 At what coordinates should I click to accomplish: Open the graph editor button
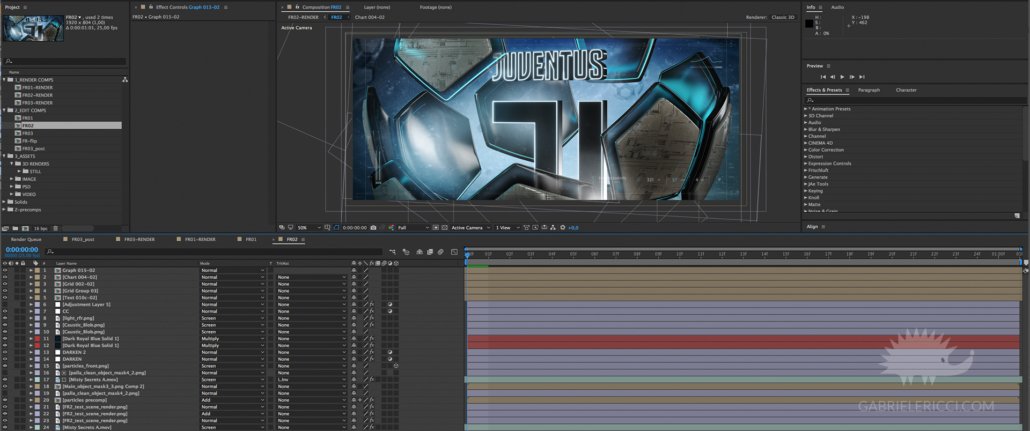tap(455, 252)
